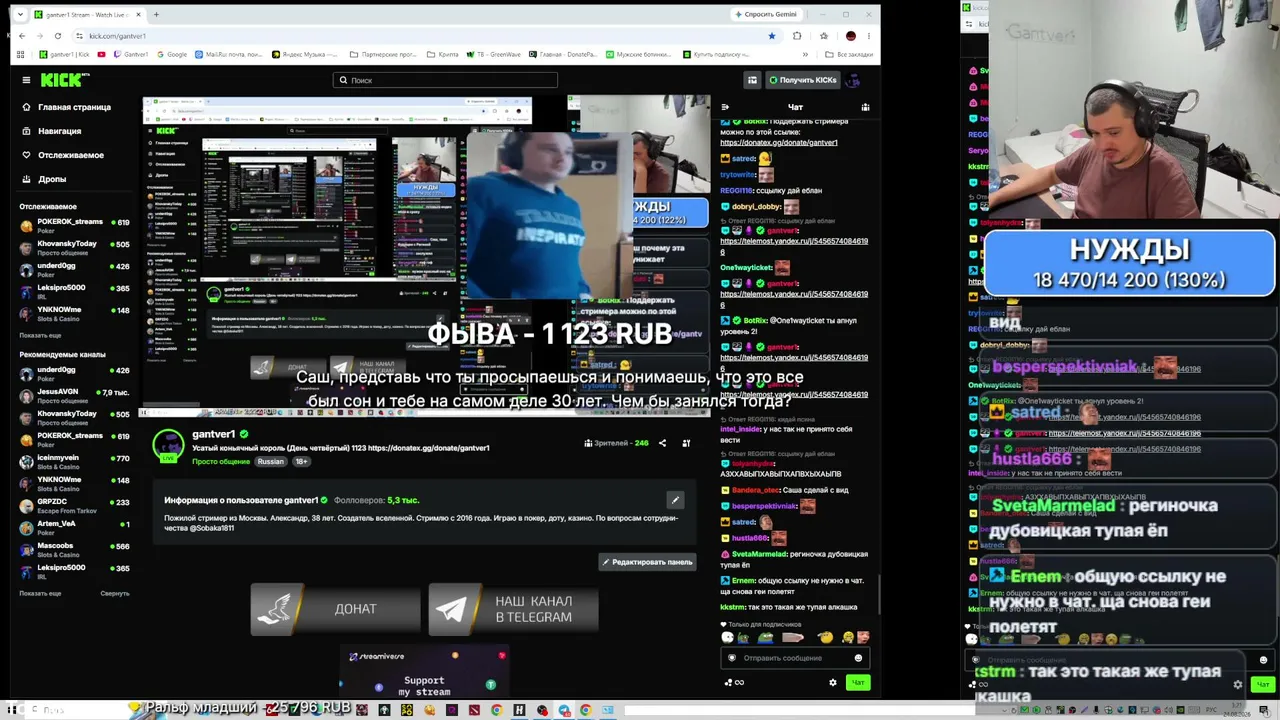Focus the Kick Поиск search field

445,80
